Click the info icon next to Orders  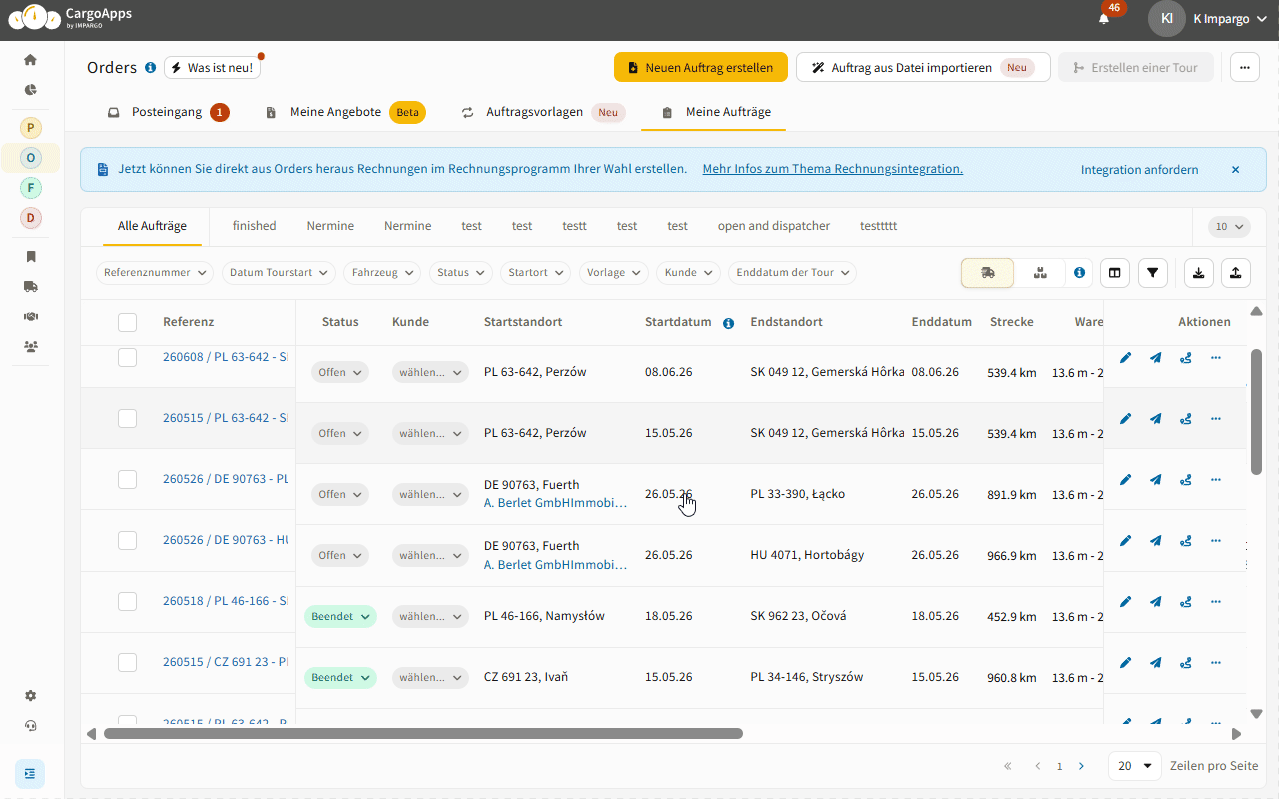point(151,68)
